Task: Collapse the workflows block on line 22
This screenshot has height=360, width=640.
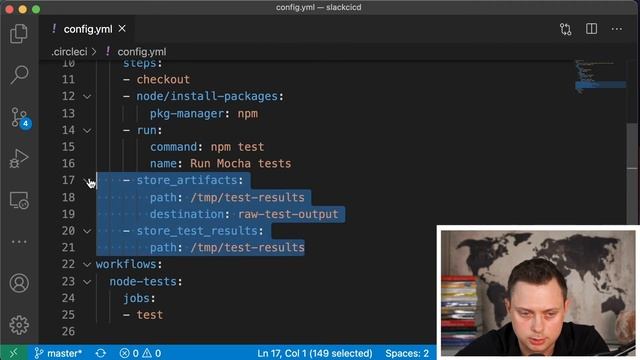Action: pyautogui.click(x=87, y=264)
